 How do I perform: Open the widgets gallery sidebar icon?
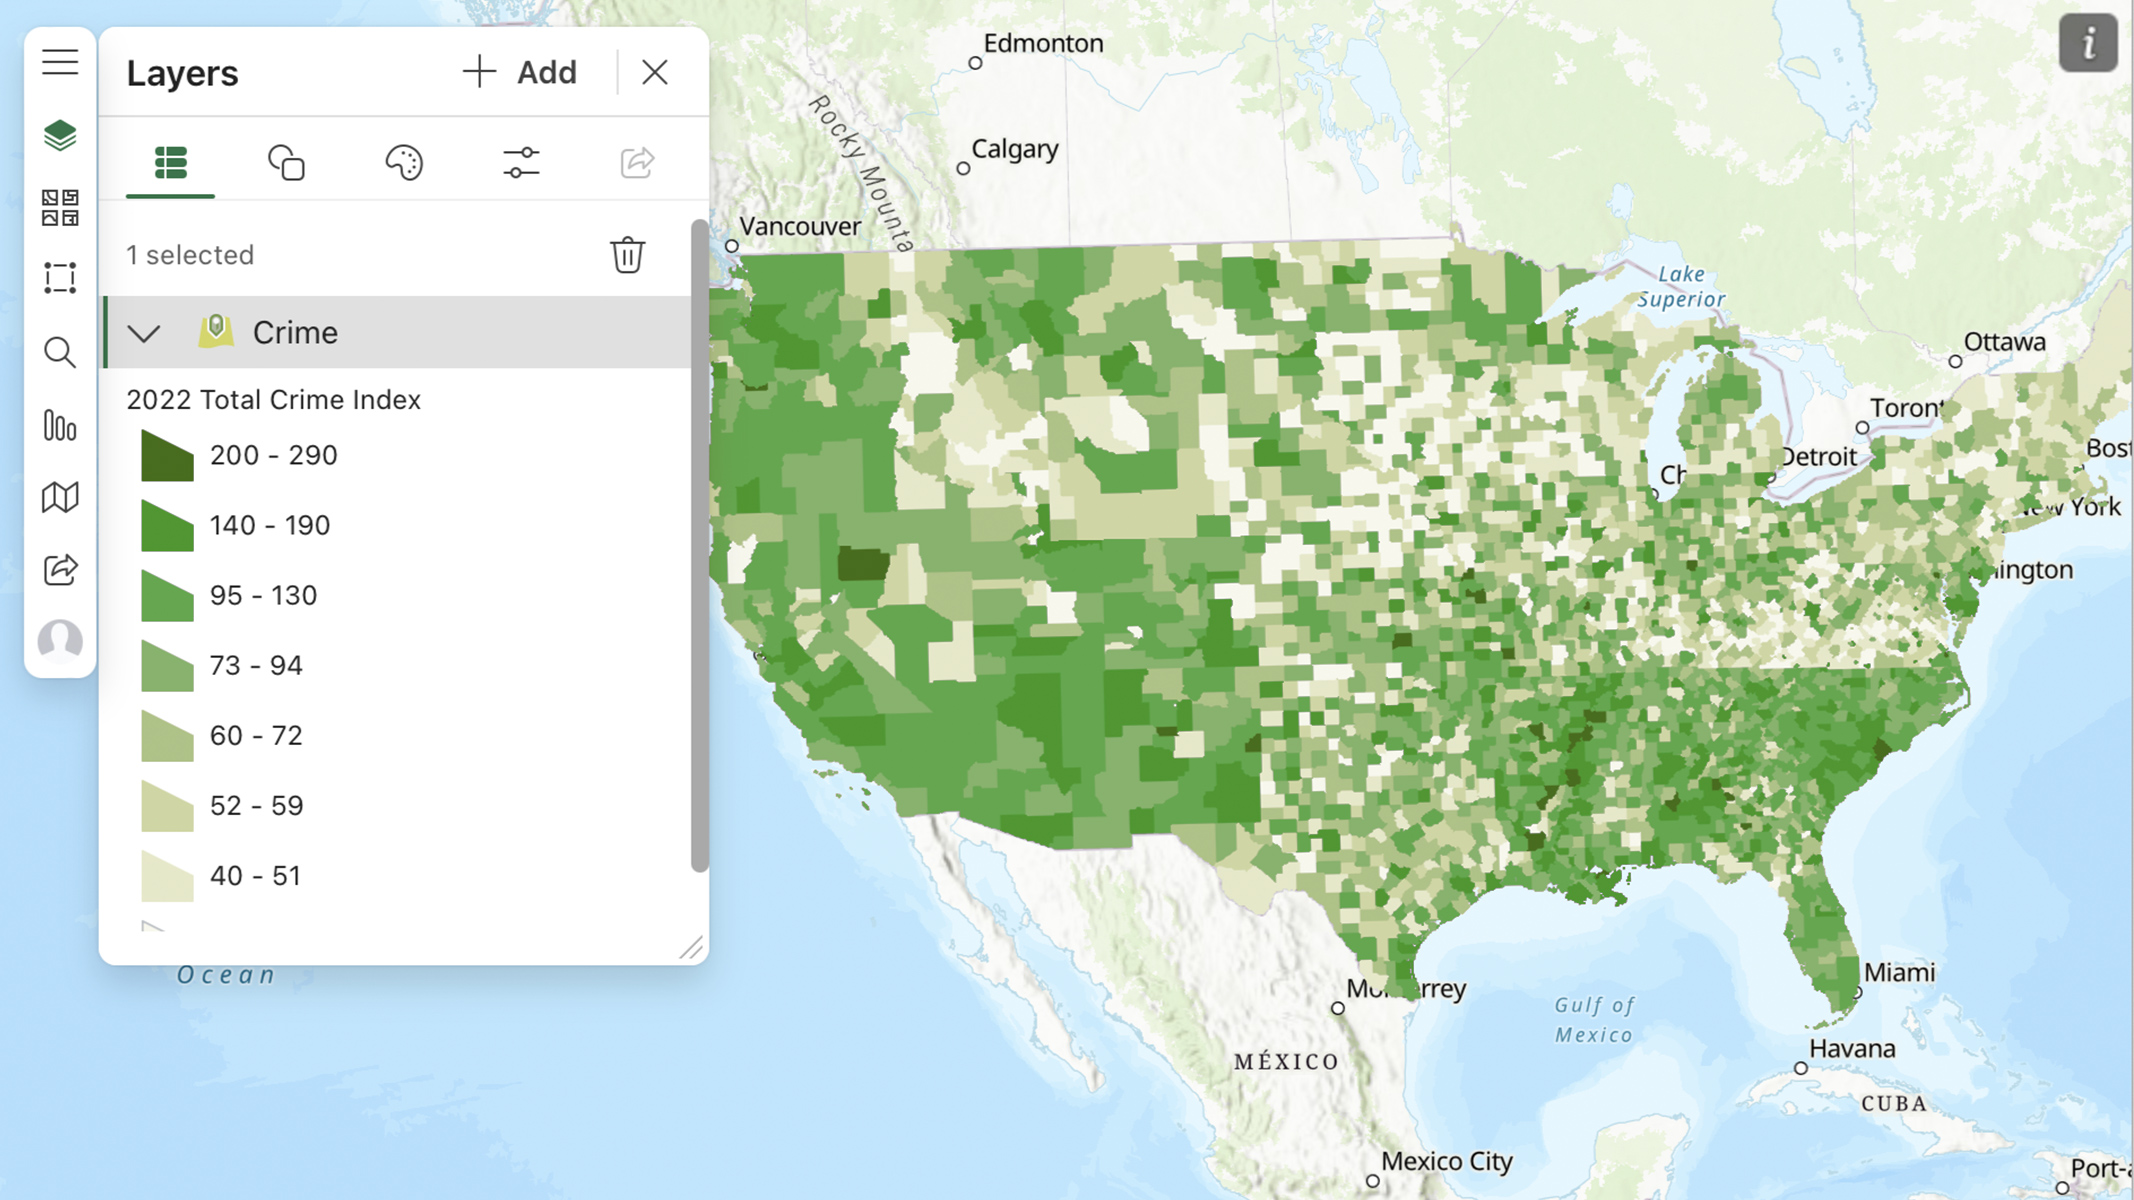click(60, 207)
